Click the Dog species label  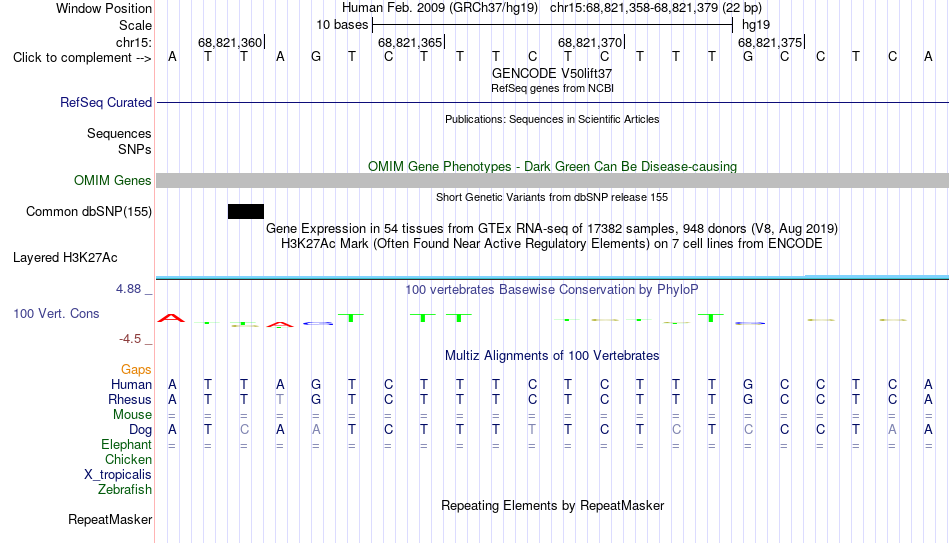[x=141, y=430]
